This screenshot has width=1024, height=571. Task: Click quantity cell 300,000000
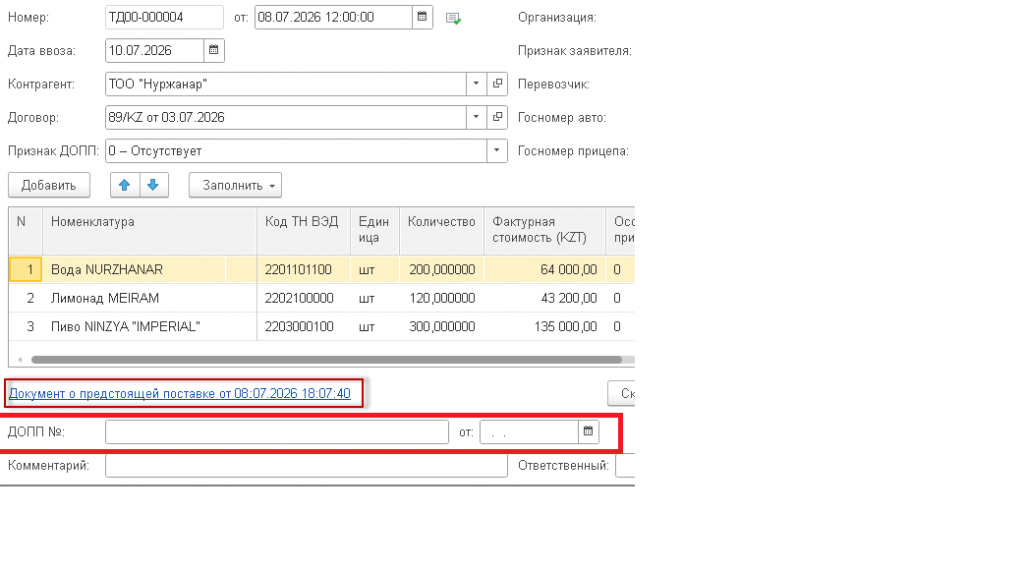pyautogui.click(x=441, y=326)
